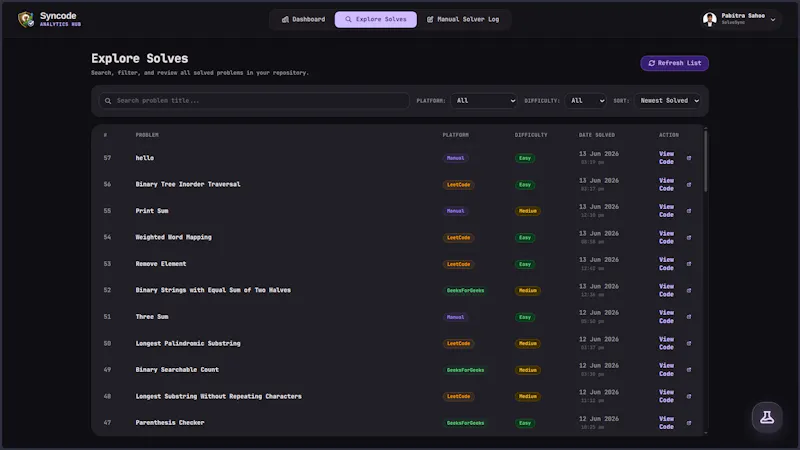Click the Problem column header
The width and height of the screenshot is (800, 450).
pos(147,135)
